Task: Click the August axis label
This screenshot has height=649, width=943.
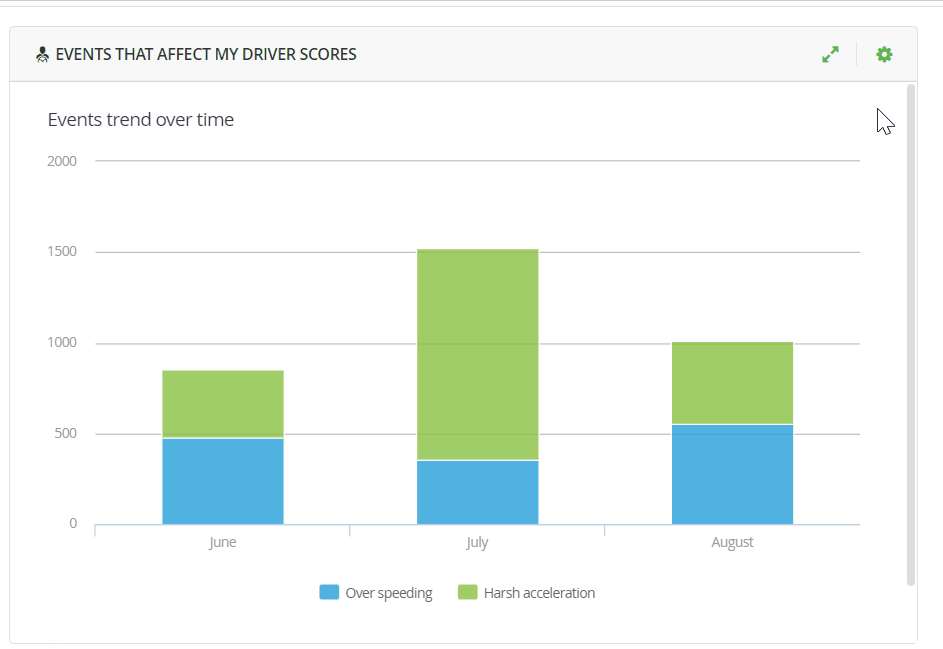Action: [732, 542]
